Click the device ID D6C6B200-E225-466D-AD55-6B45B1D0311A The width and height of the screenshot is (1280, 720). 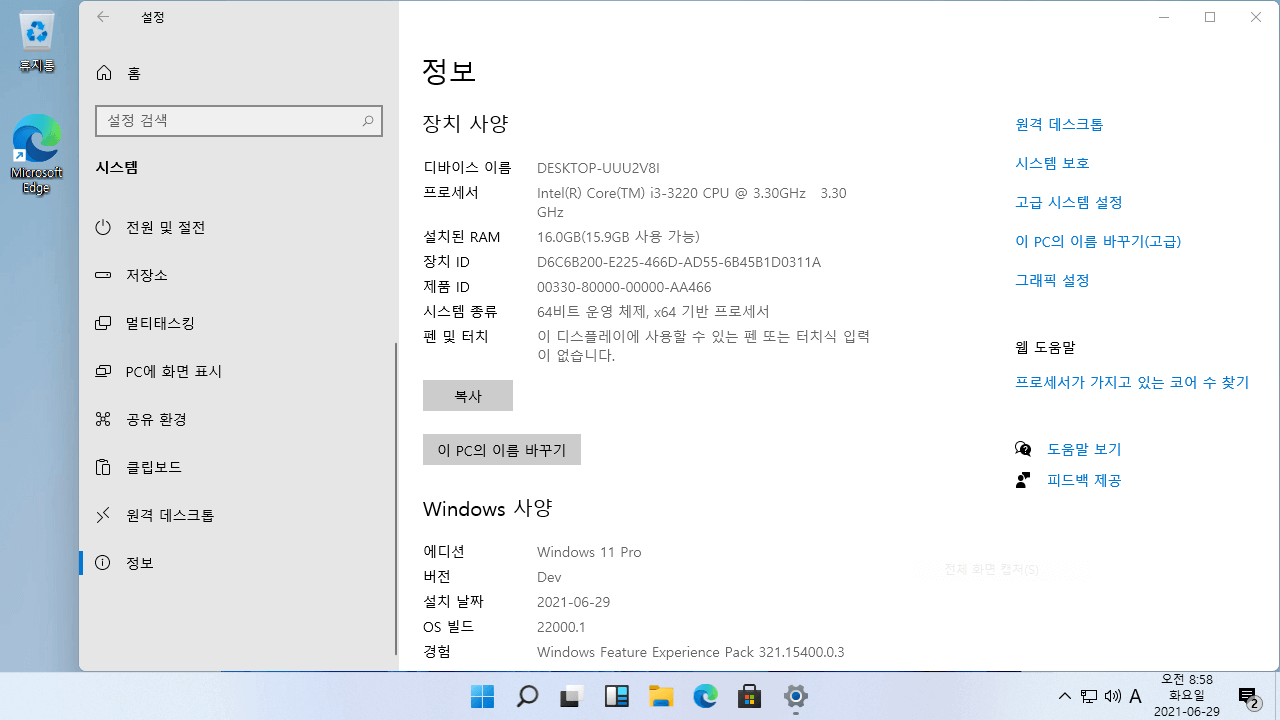679,262
